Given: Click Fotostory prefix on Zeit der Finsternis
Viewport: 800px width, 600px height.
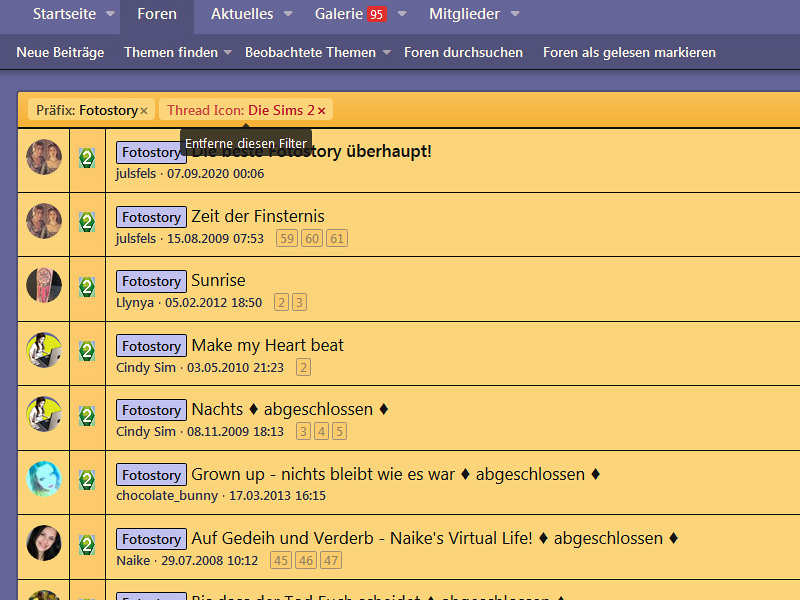Looking at the screenshot, I should click(x=152, y=217).
